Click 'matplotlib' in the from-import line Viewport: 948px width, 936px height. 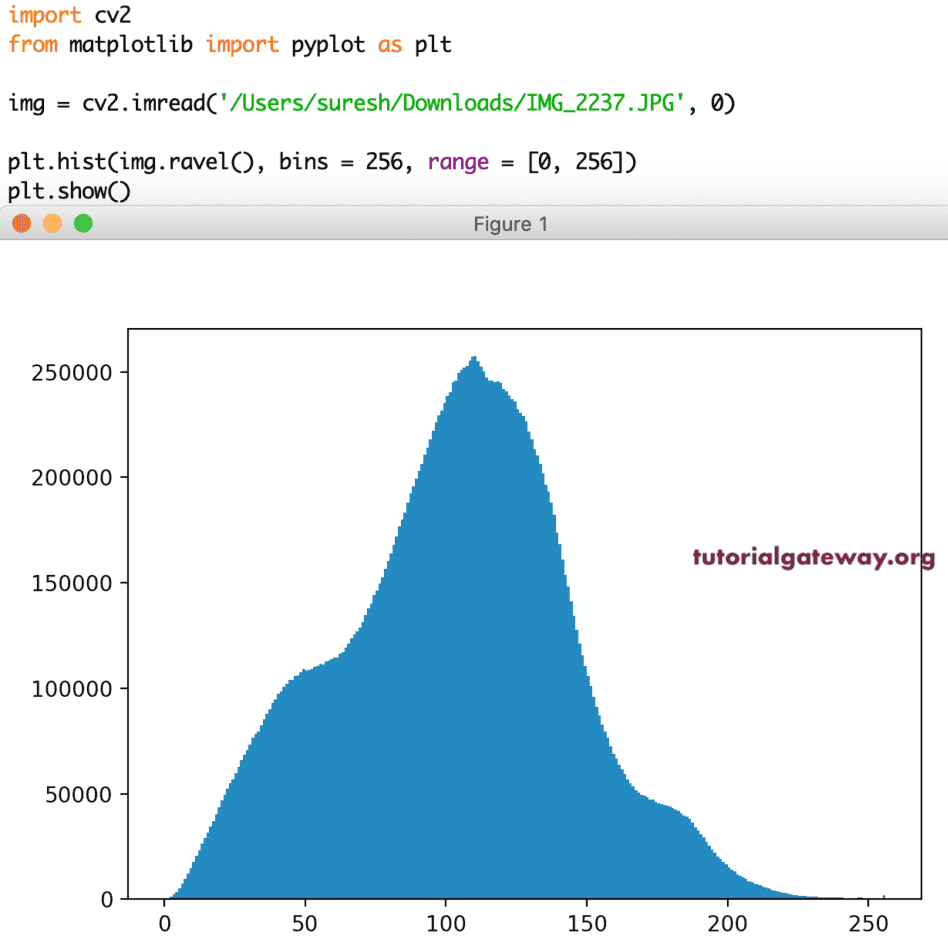pos(131,44)
